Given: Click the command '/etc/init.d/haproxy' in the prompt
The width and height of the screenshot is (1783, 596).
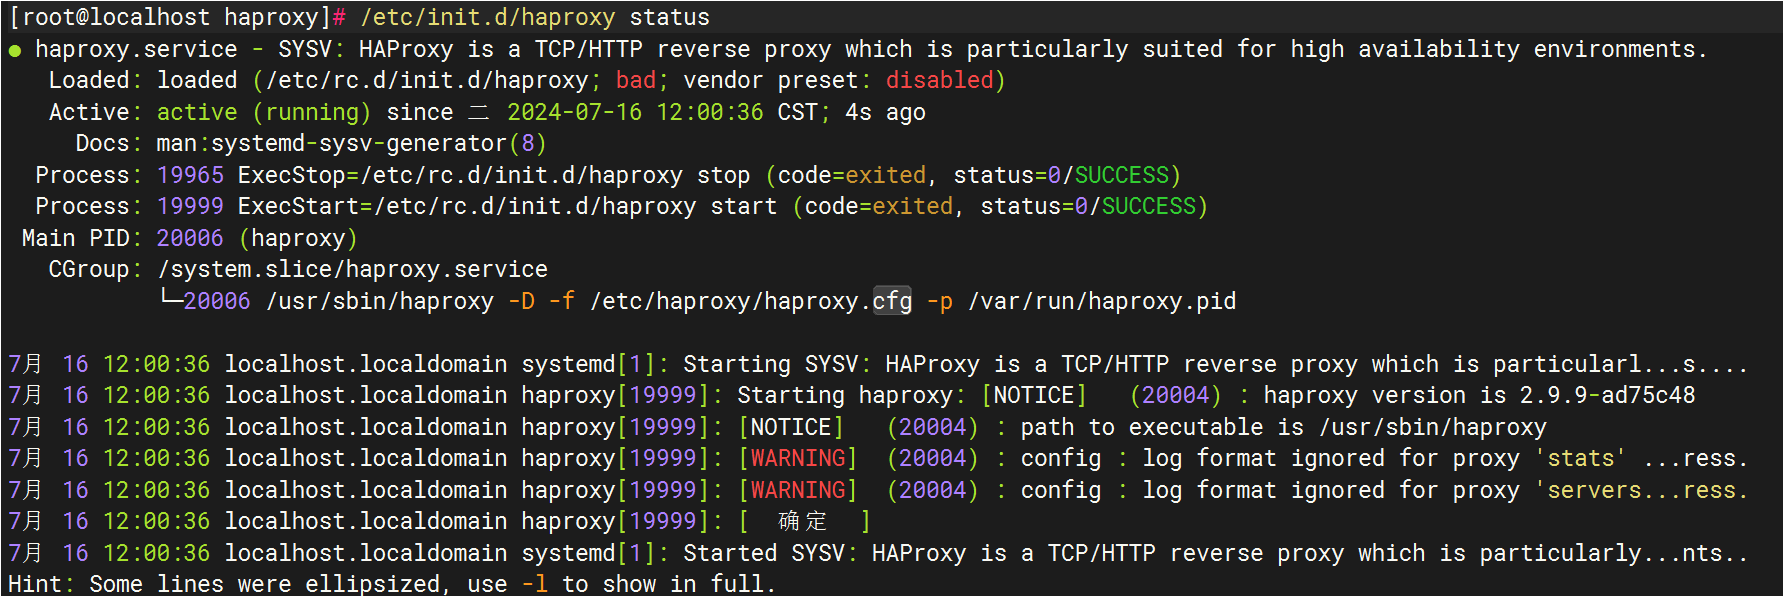Looking at the screenshot, I should pos(487,18).
